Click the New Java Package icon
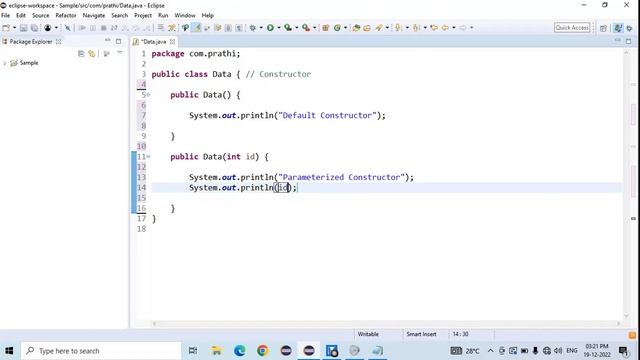The width and height of the screenshot is (640, 360). coord(325,28)
